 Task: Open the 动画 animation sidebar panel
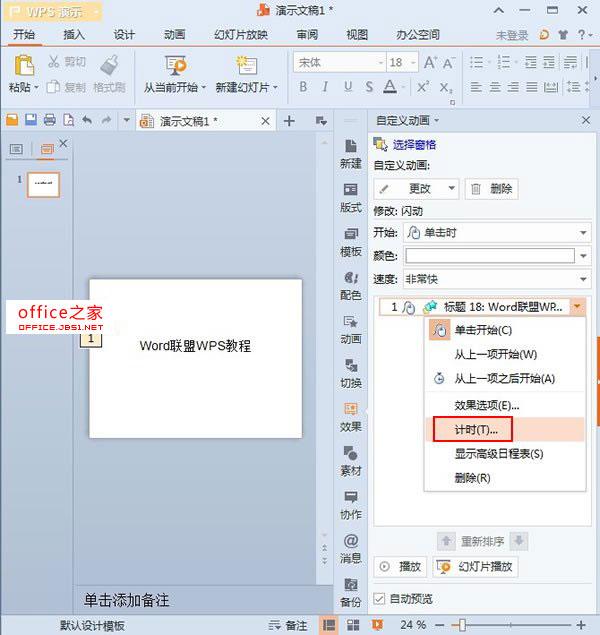click(x=351, y=329)
